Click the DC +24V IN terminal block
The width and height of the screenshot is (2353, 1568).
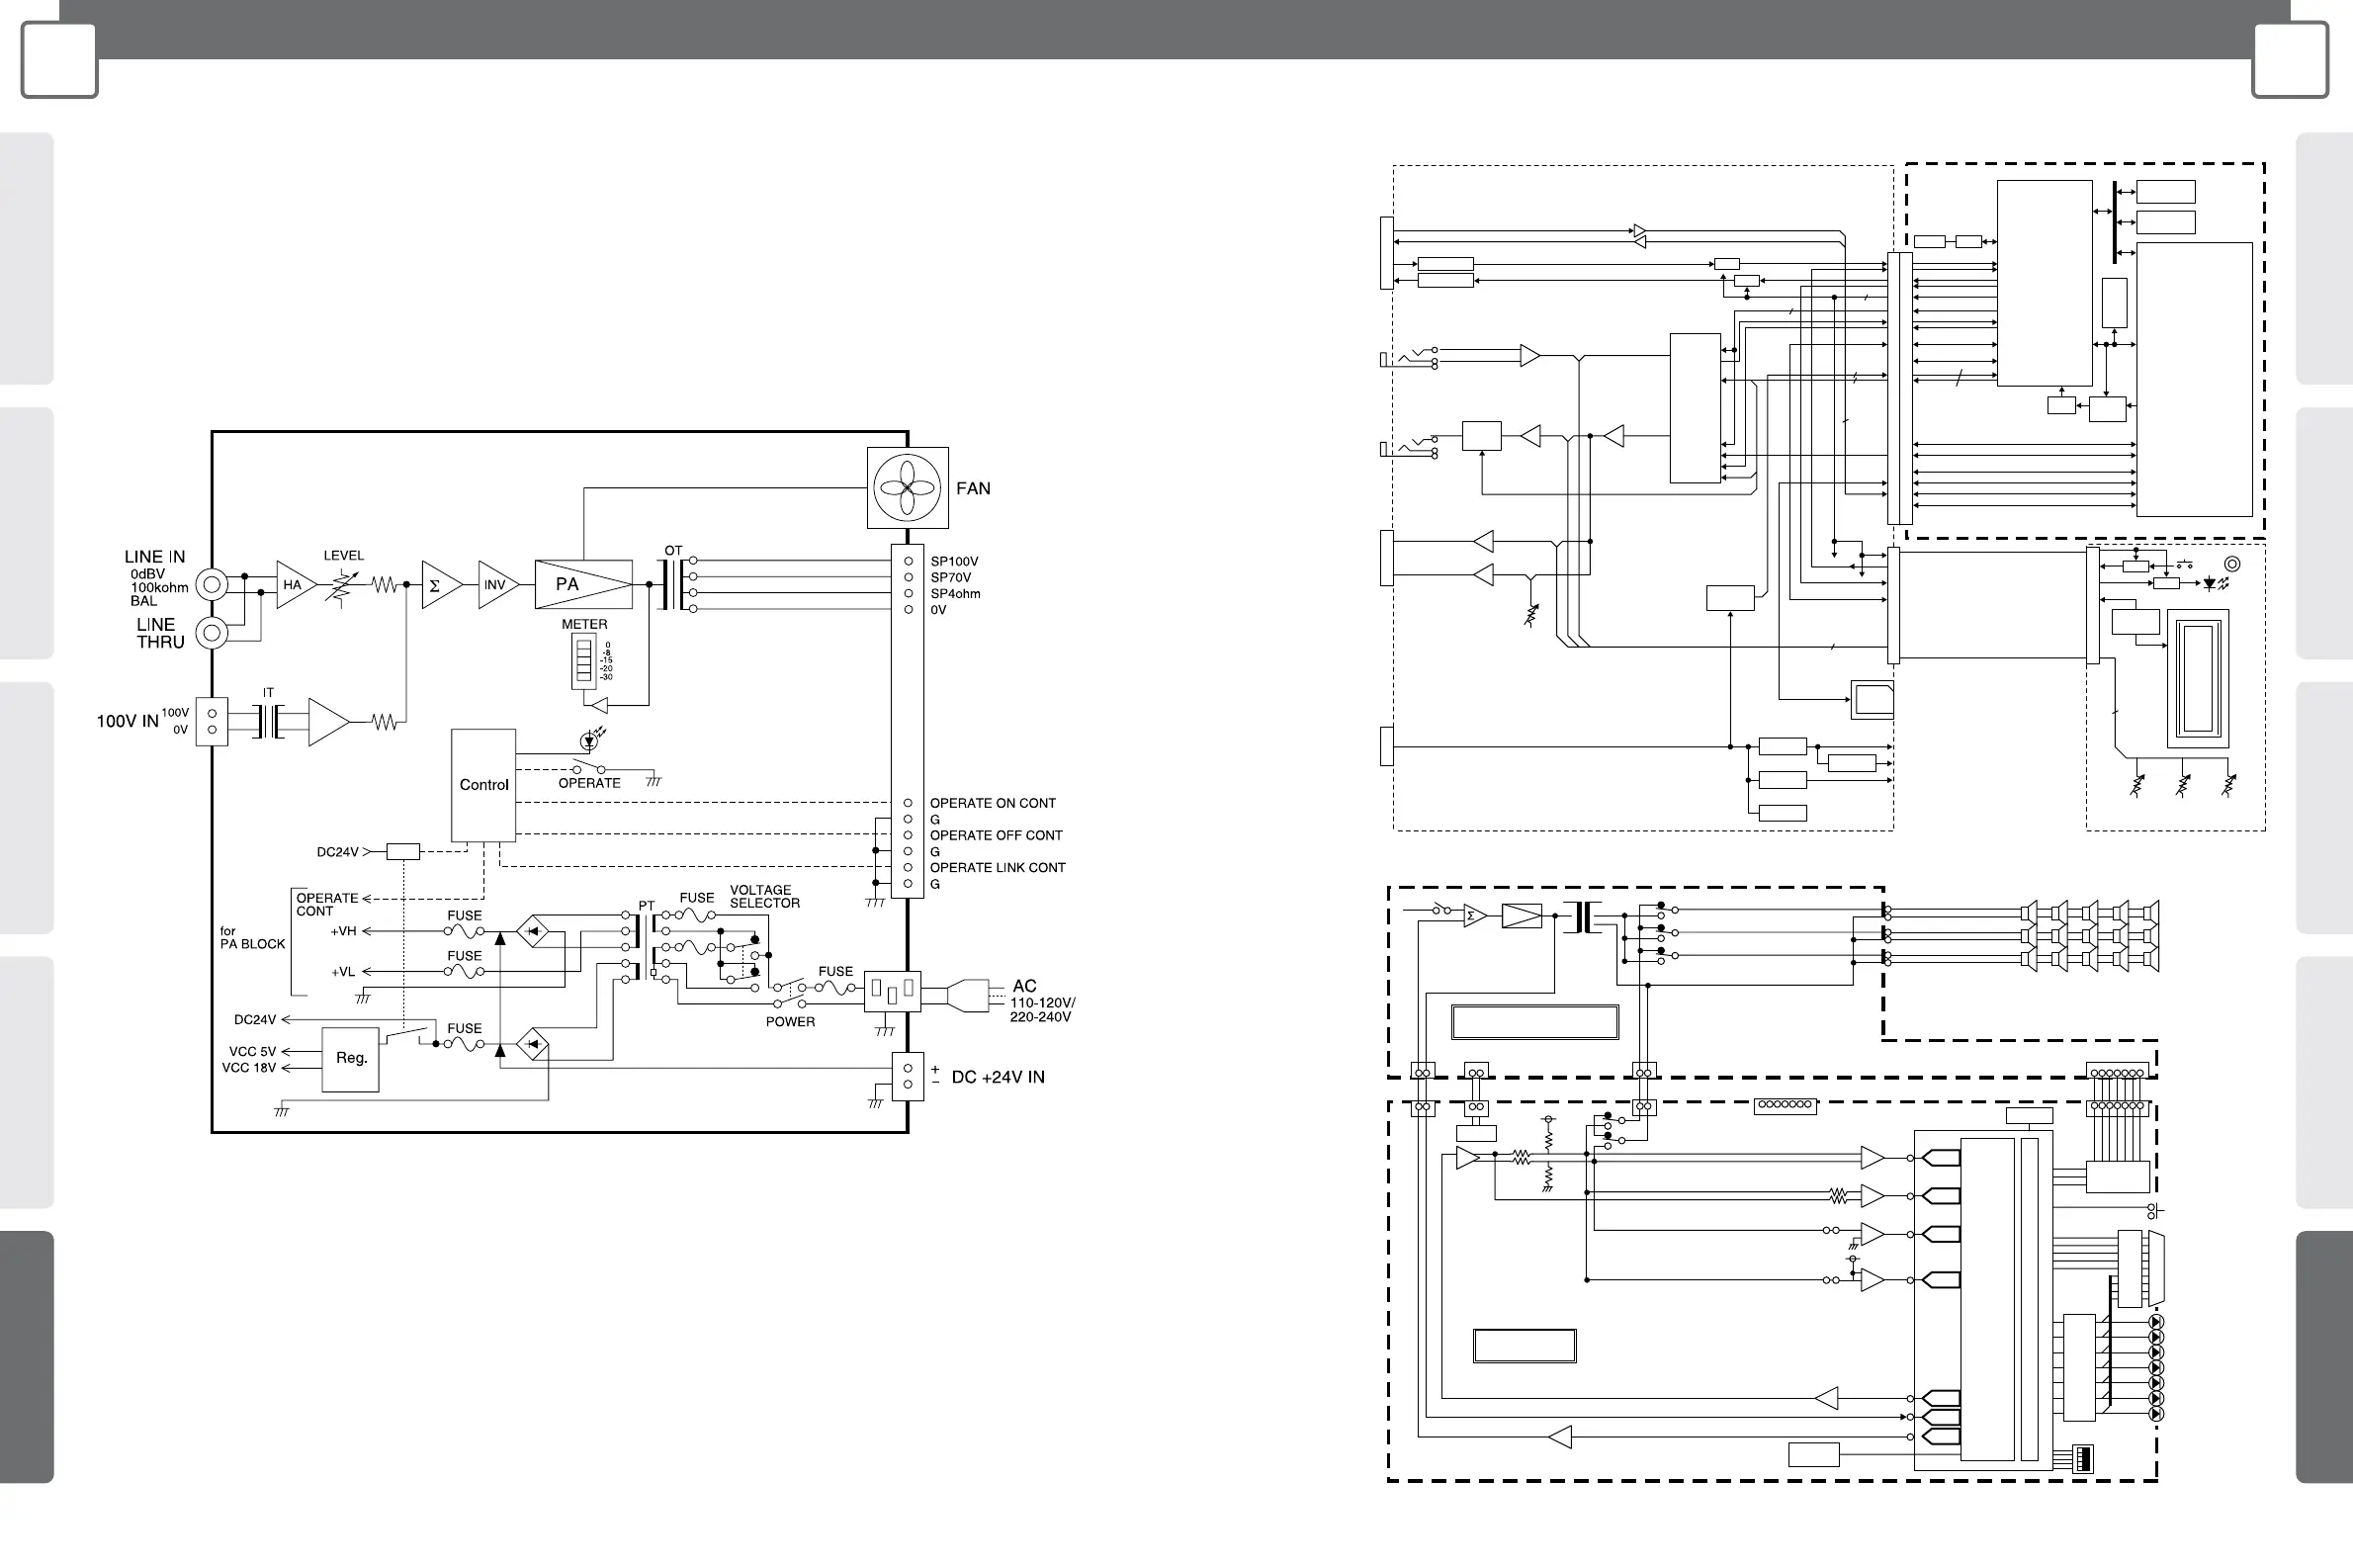(907, 1076)
